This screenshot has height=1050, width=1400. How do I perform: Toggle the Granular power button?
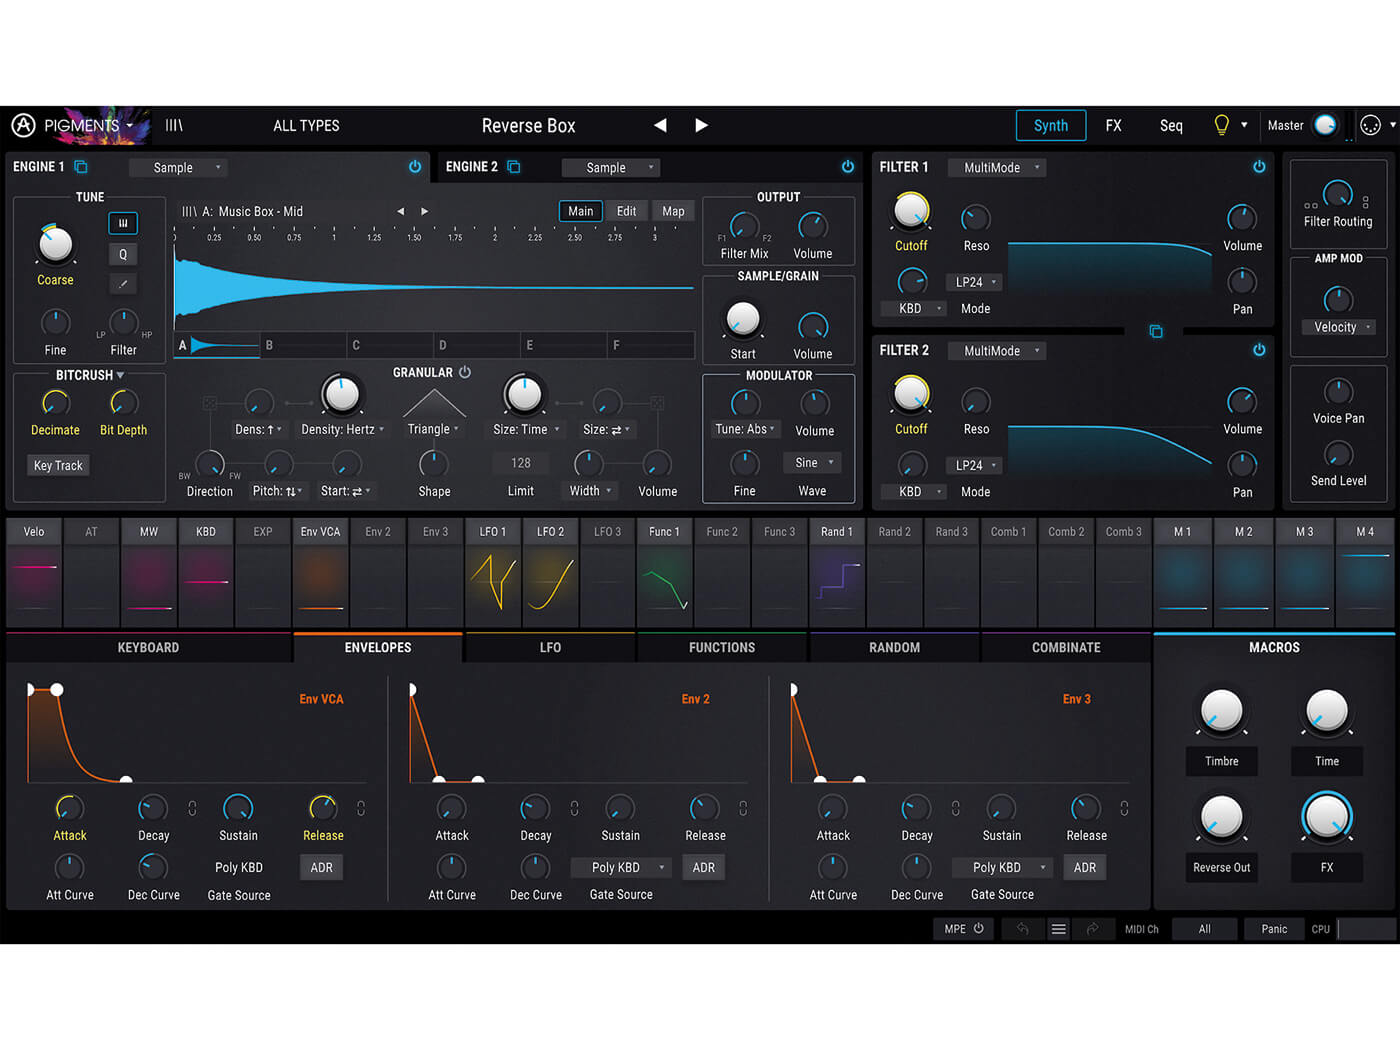tap(465, 372)
